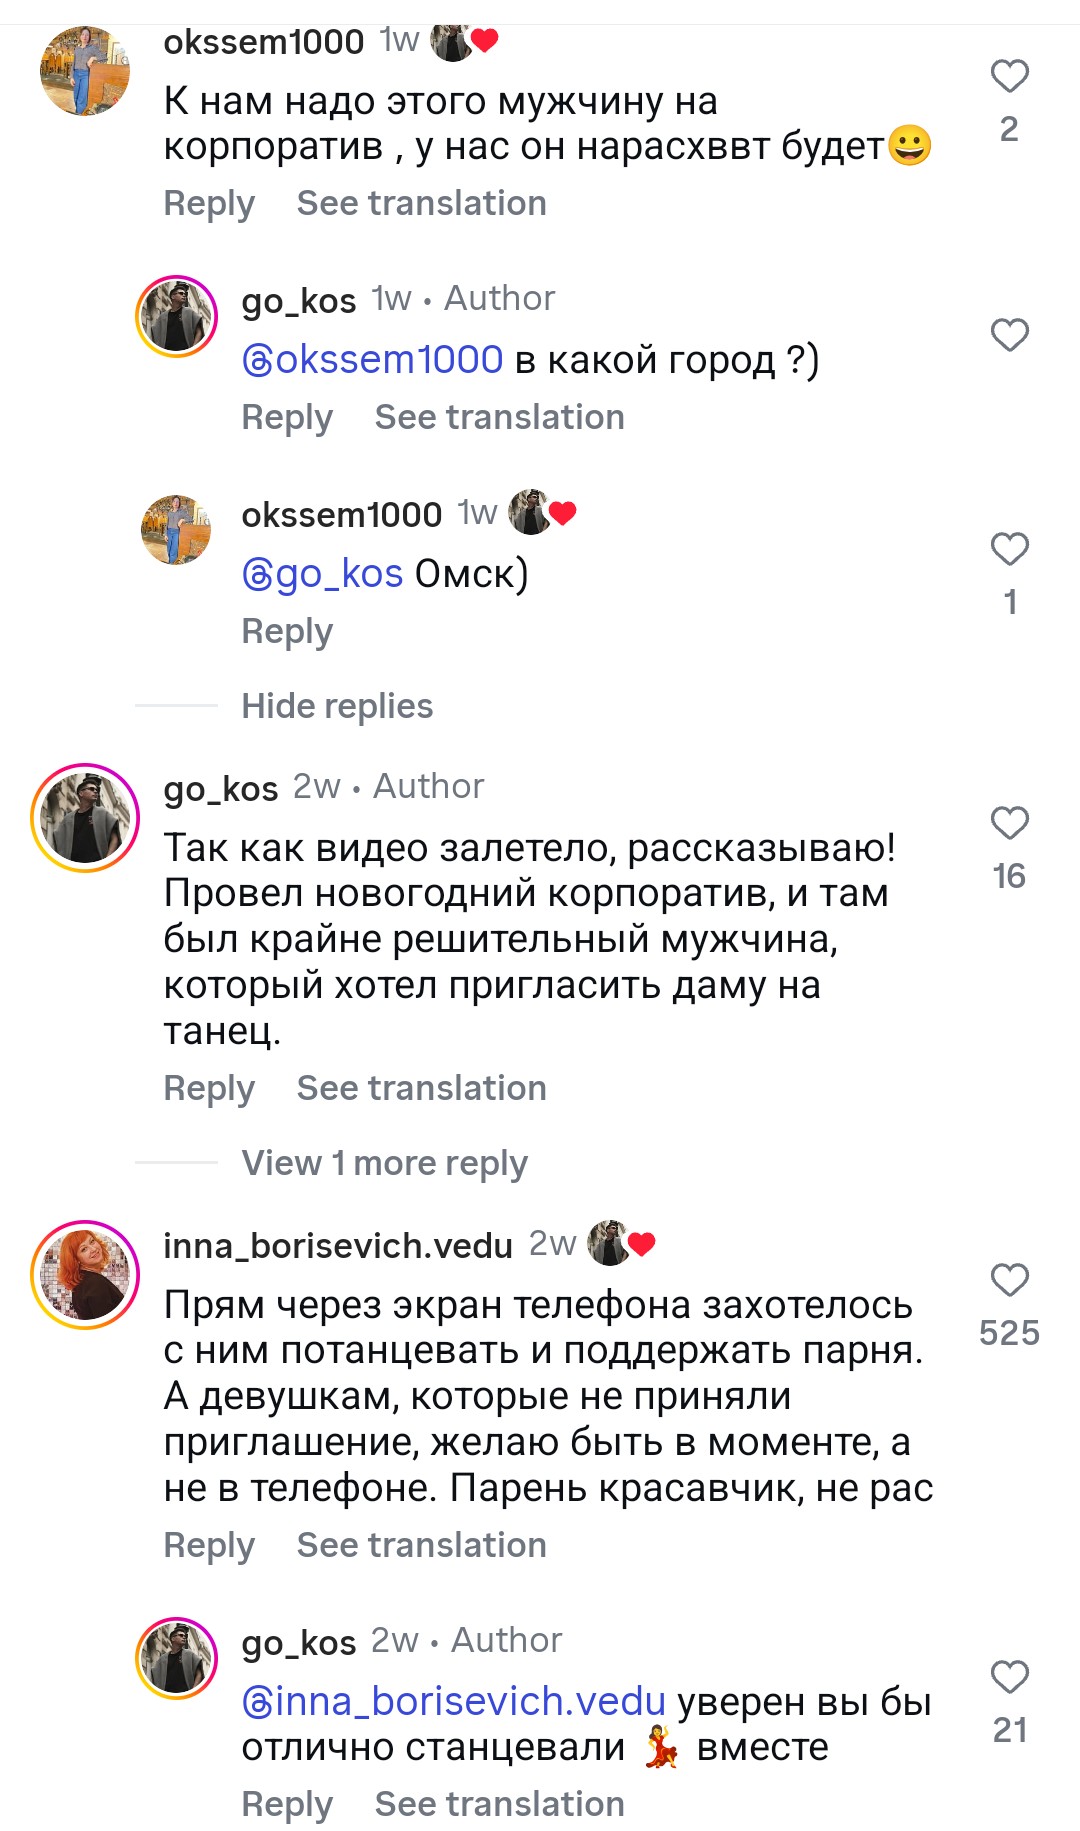The width and height of the screenshot is (1080, 1831).
Task: Reply to inna_borisevich.vedu's comment
Action: (209, 1545)
